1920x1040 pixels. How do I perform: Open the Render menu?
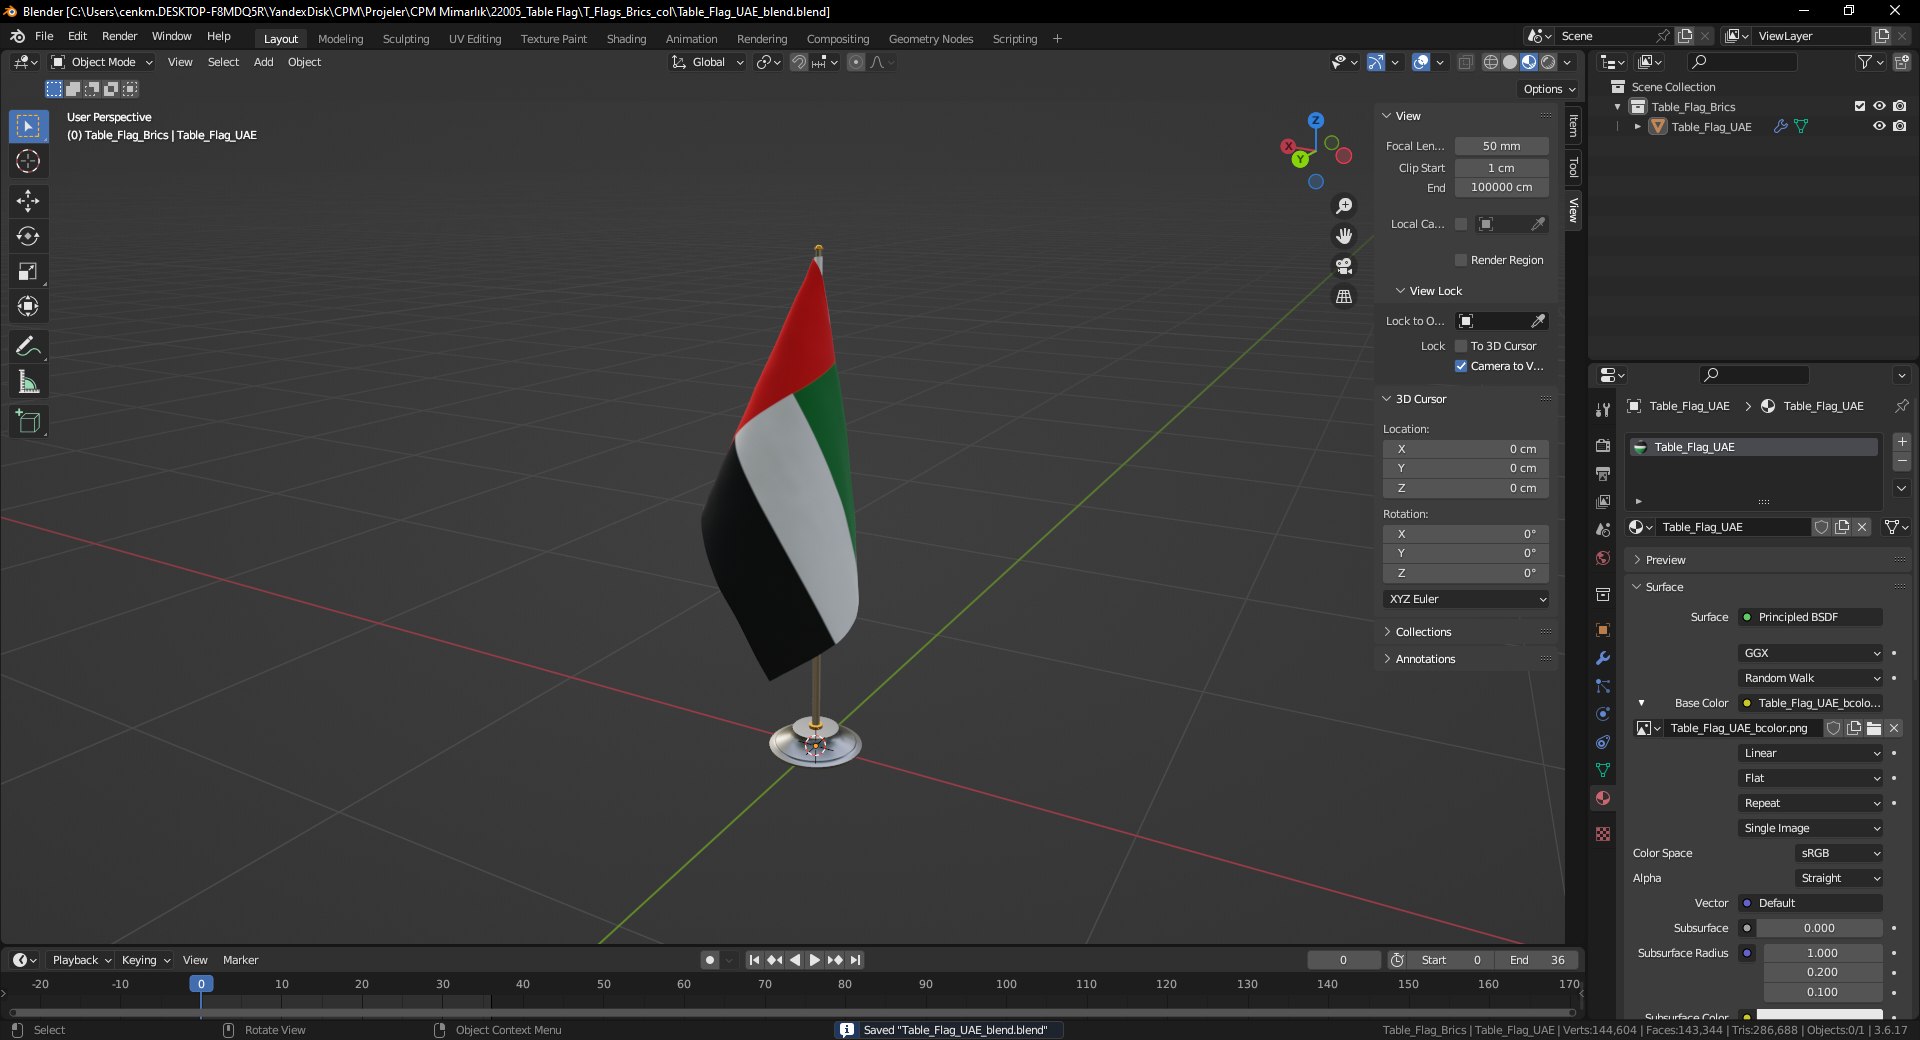[x=119, y=36]
